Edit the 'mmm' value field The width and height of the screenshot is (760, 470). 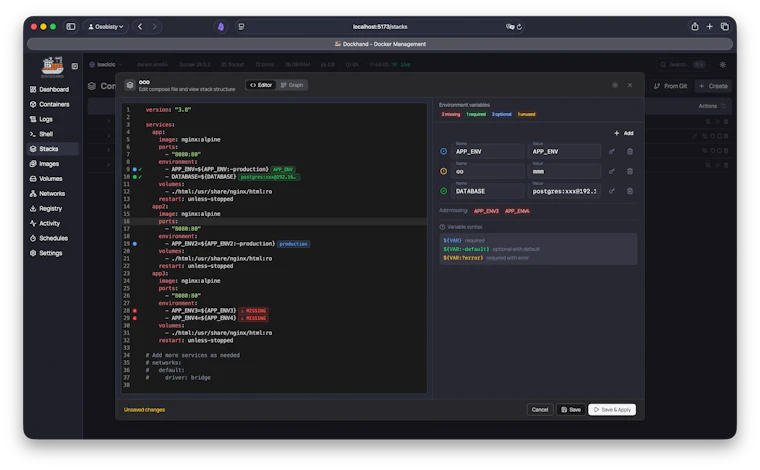564,172
